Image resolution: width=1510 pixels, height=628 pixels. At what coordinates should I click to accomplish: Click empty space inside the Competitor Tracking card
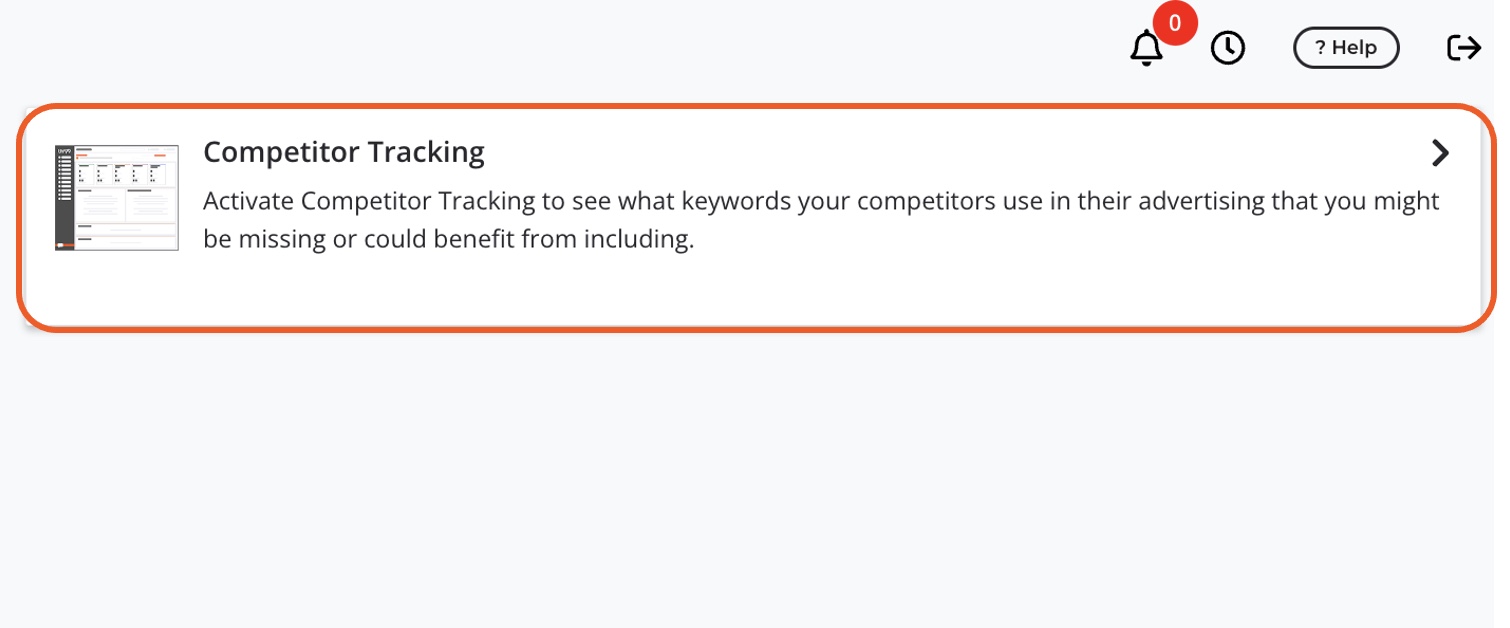(900, 290)
